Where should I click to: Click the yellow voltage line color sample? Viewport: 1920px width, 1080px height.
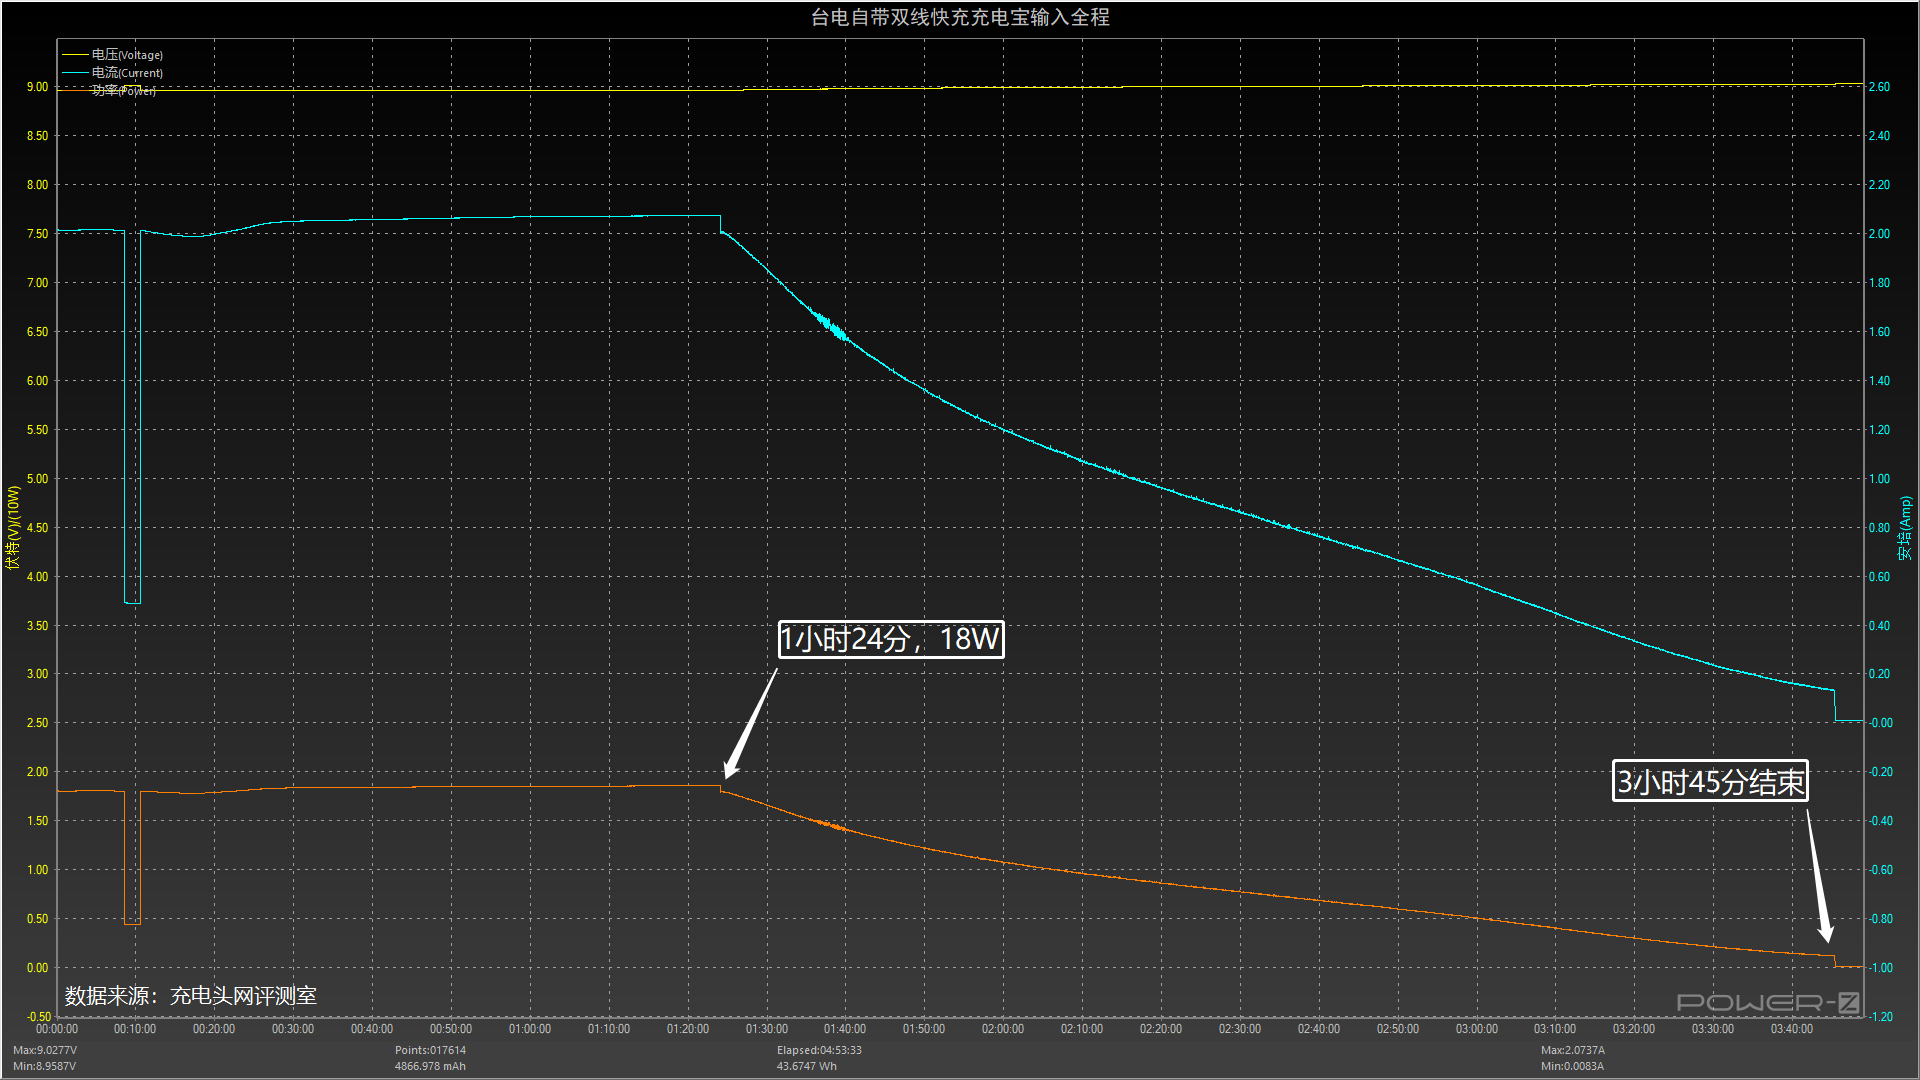[x=75, y=55]
